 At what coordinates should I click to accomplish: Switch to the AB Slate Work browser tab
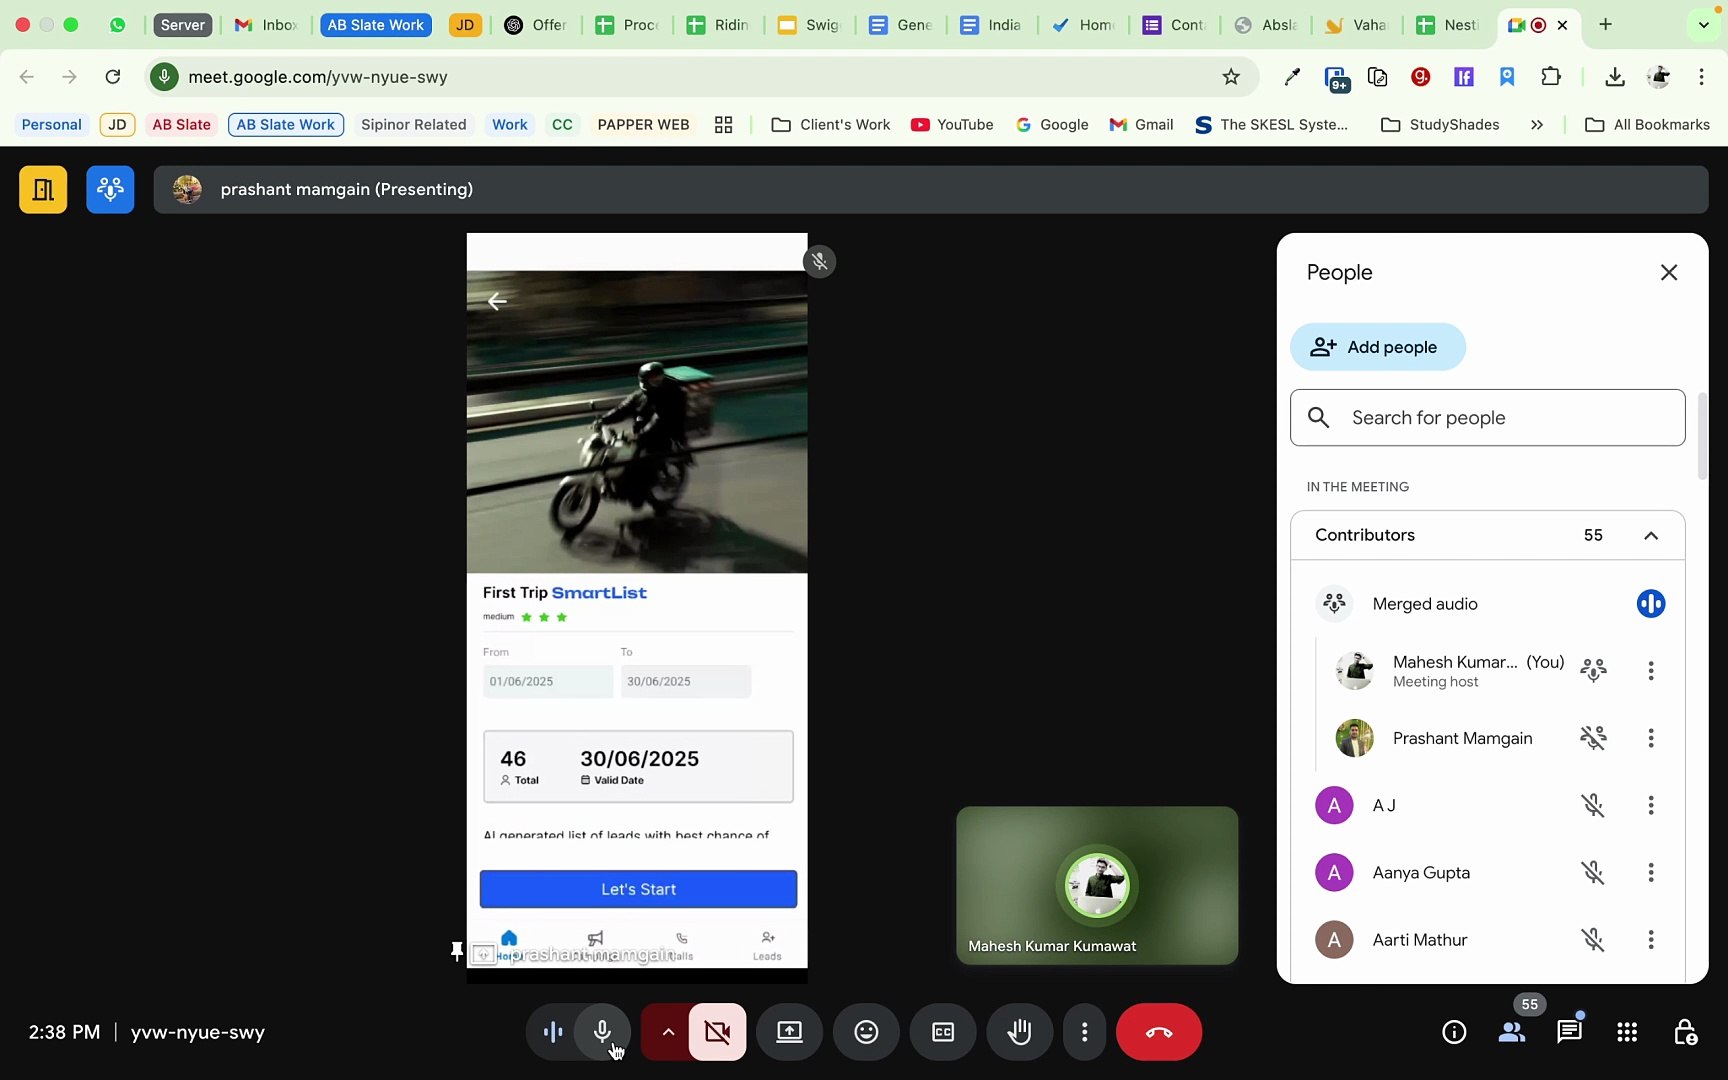(x=376, y=25)
